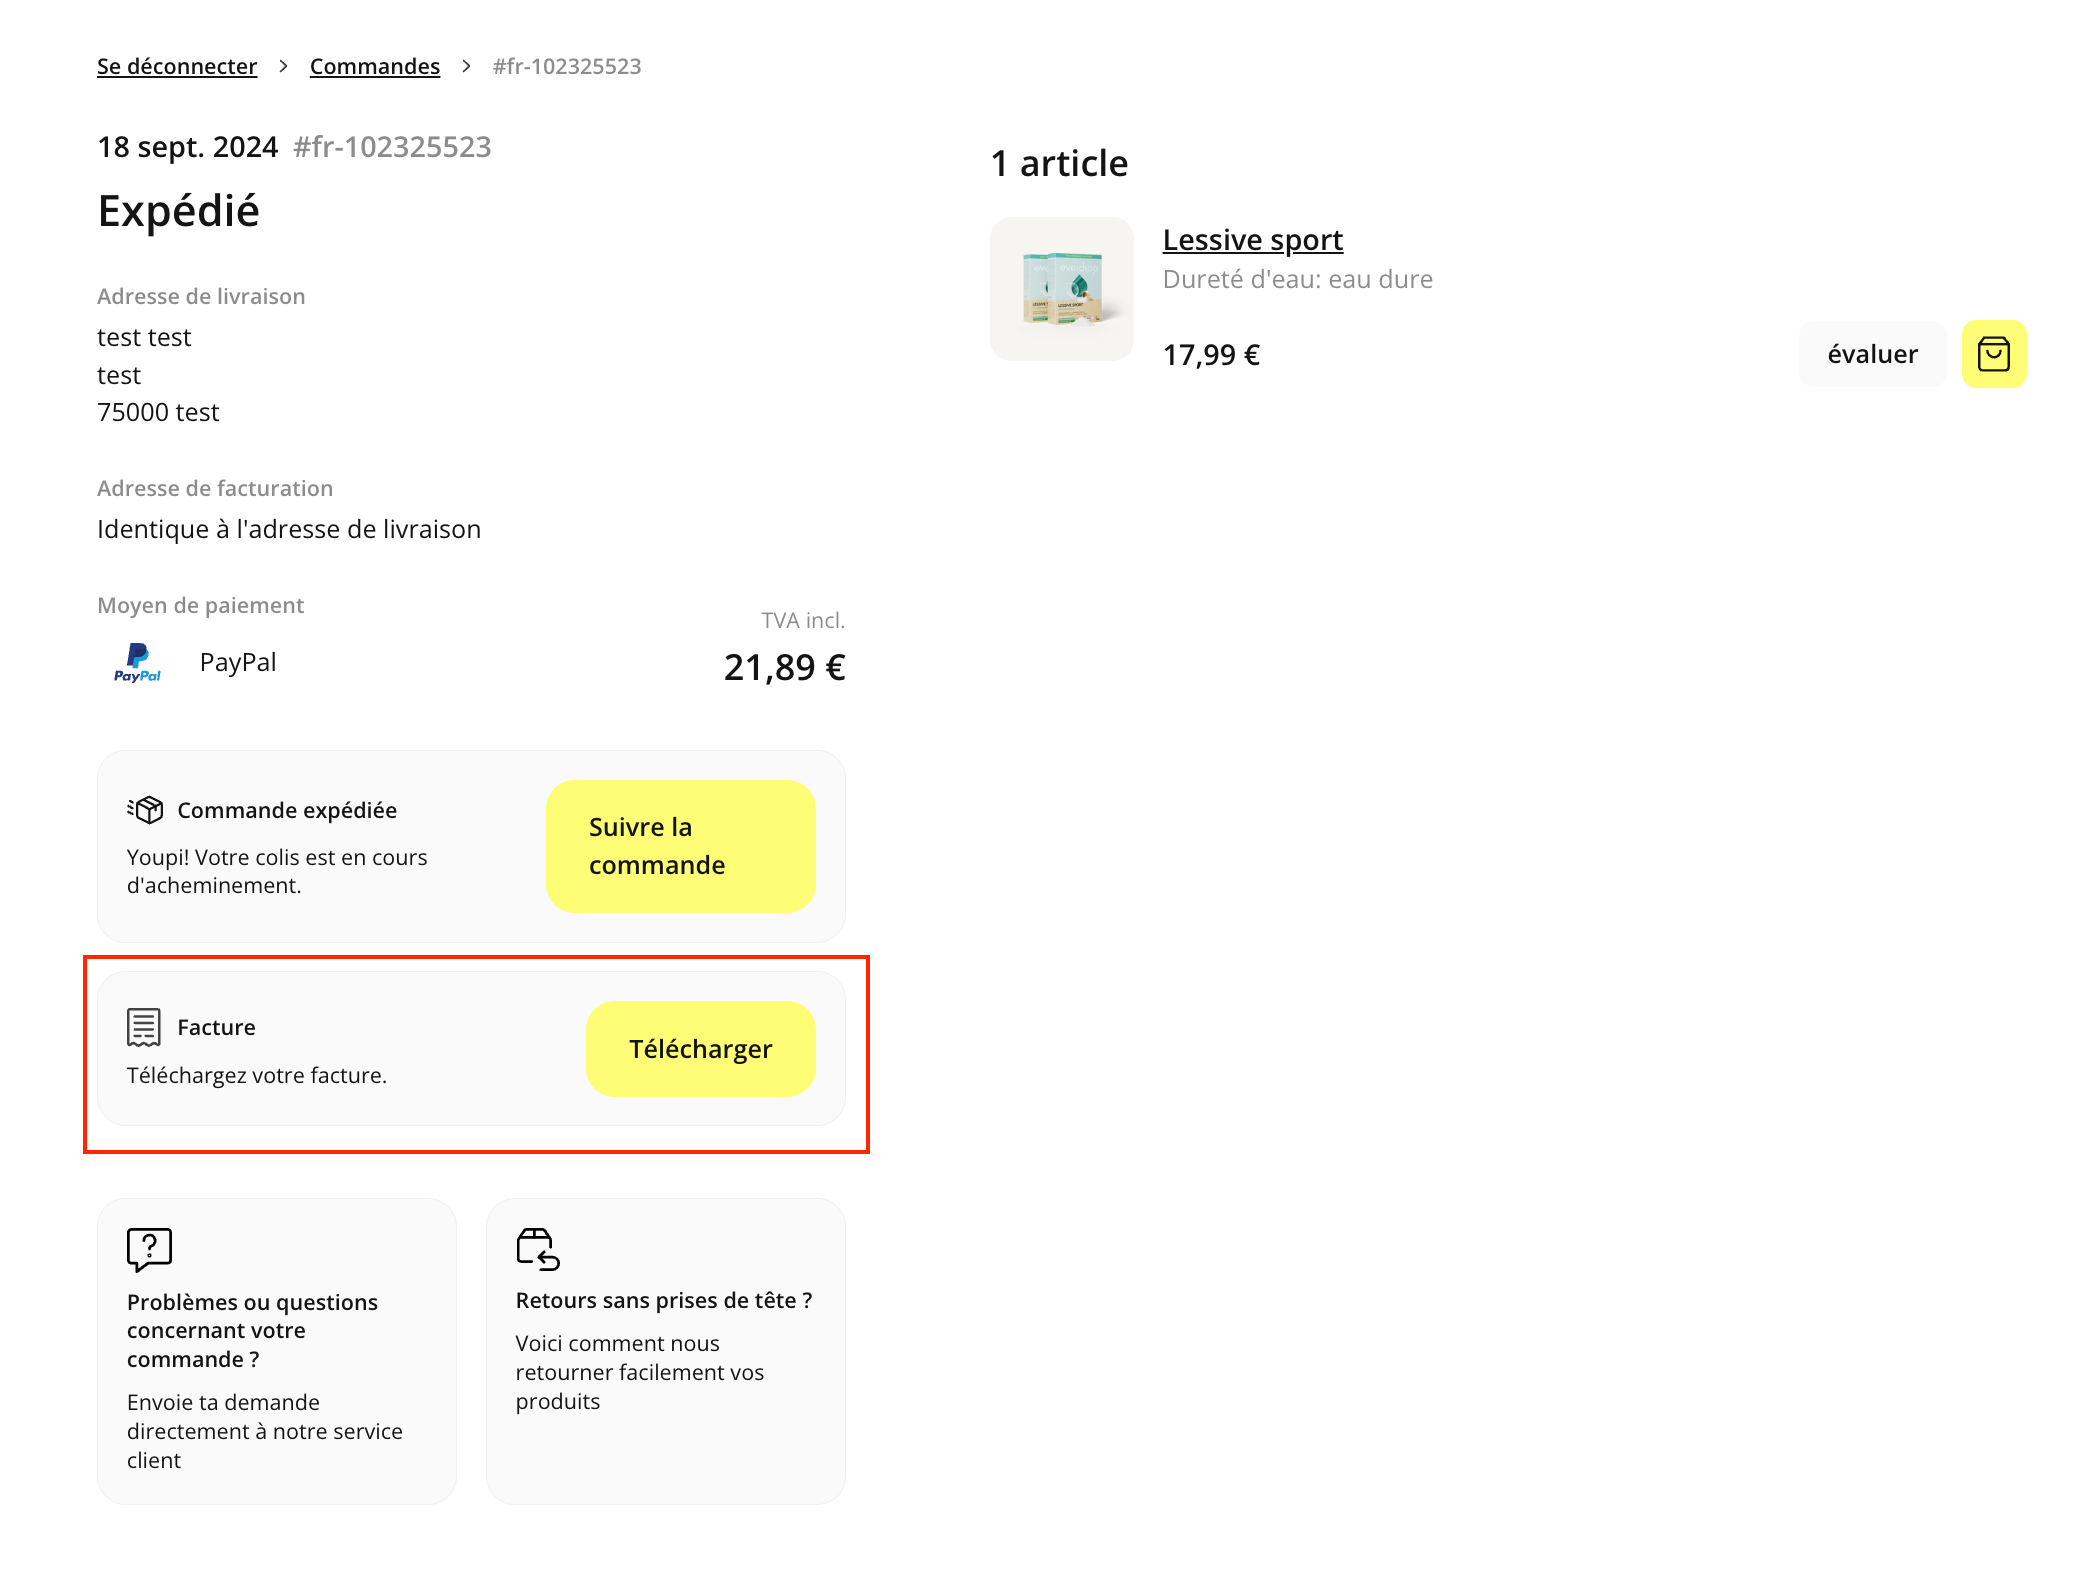
Task: Open the Lessive sport product link
Action: [1252, 240]
